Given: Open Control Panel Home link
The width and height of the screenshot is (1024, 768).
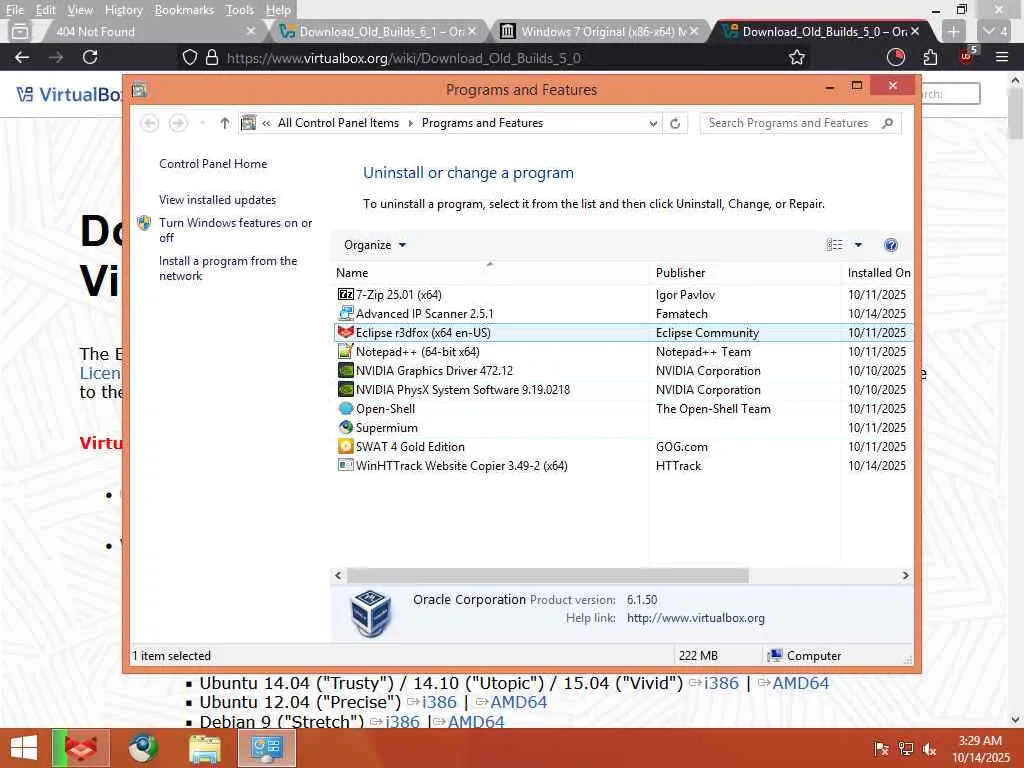Looking at the screenshot, I should [x=213, y=164].
